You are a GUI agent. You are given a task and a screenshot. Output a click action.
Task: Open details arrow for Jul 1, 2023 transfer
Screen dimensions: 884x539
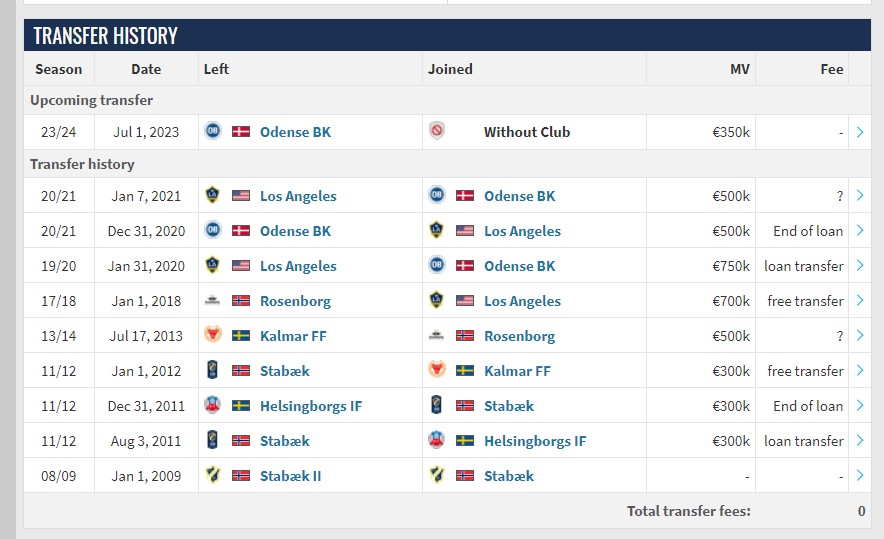click(860, 132)
